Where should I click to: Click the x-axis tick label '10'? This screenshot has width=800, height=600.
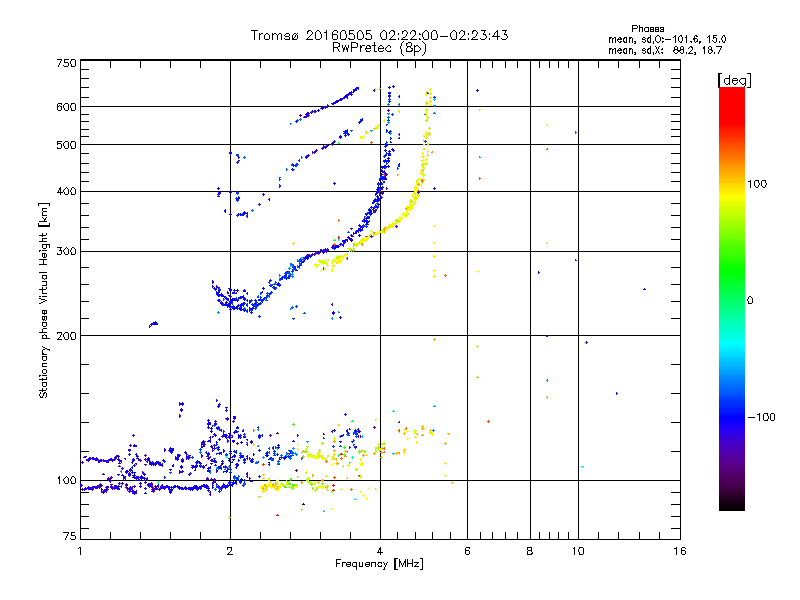click(578, 551)
